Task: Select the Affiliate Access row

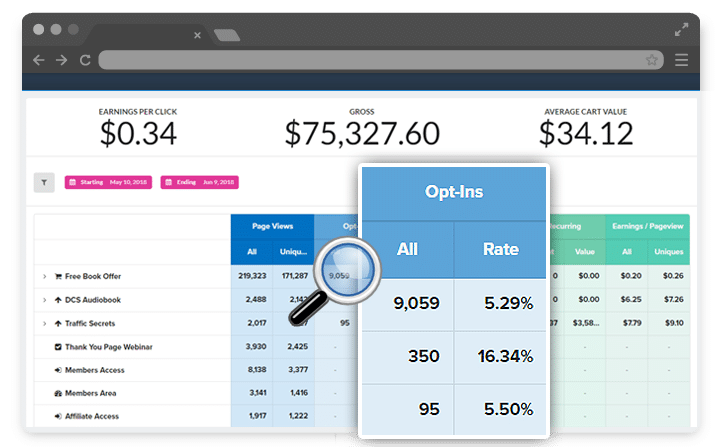Action: 92,415
